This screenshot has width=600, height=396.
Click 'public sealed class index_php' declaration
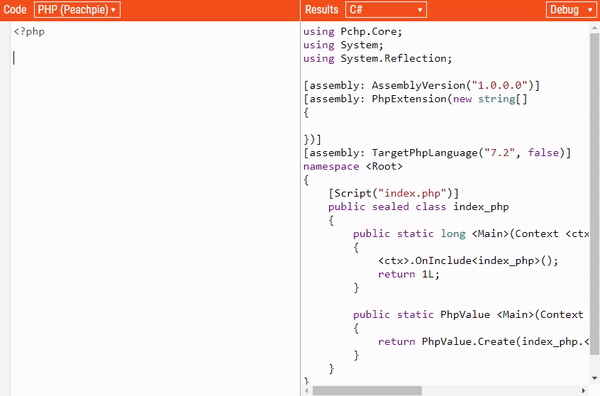[x=419, y=207]
